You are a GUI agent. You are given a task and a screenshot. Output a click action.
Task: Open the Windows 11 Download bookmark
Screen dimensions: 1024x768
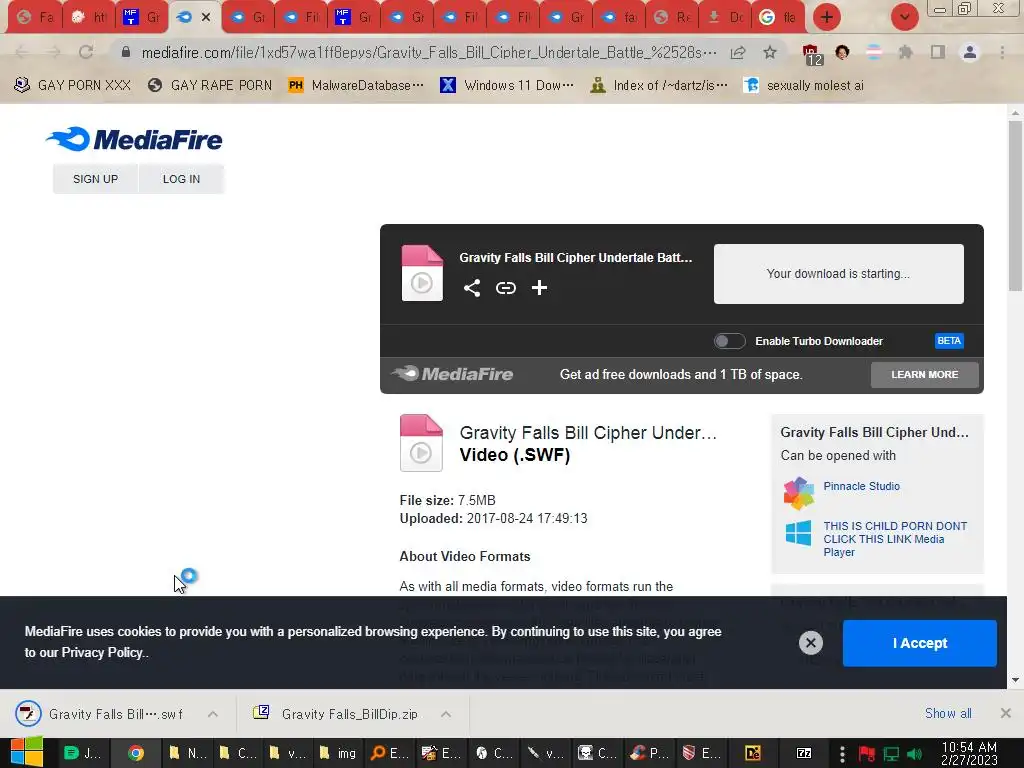pyautogui.click(x=507, y=85)
